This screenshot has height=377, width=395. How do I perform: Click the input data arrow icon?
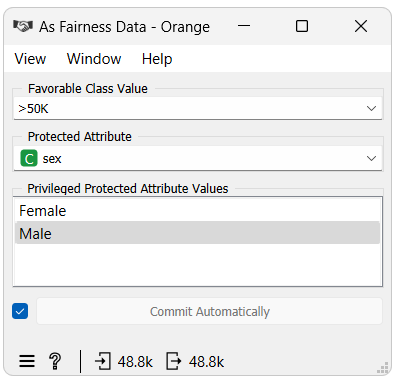coord(103,361)
